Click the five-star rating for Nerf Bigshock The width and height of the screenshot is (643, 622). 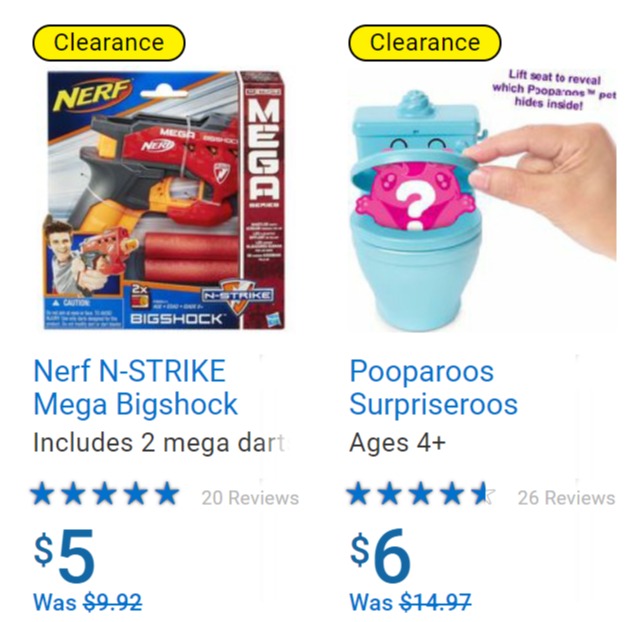[x=105, y=494]
